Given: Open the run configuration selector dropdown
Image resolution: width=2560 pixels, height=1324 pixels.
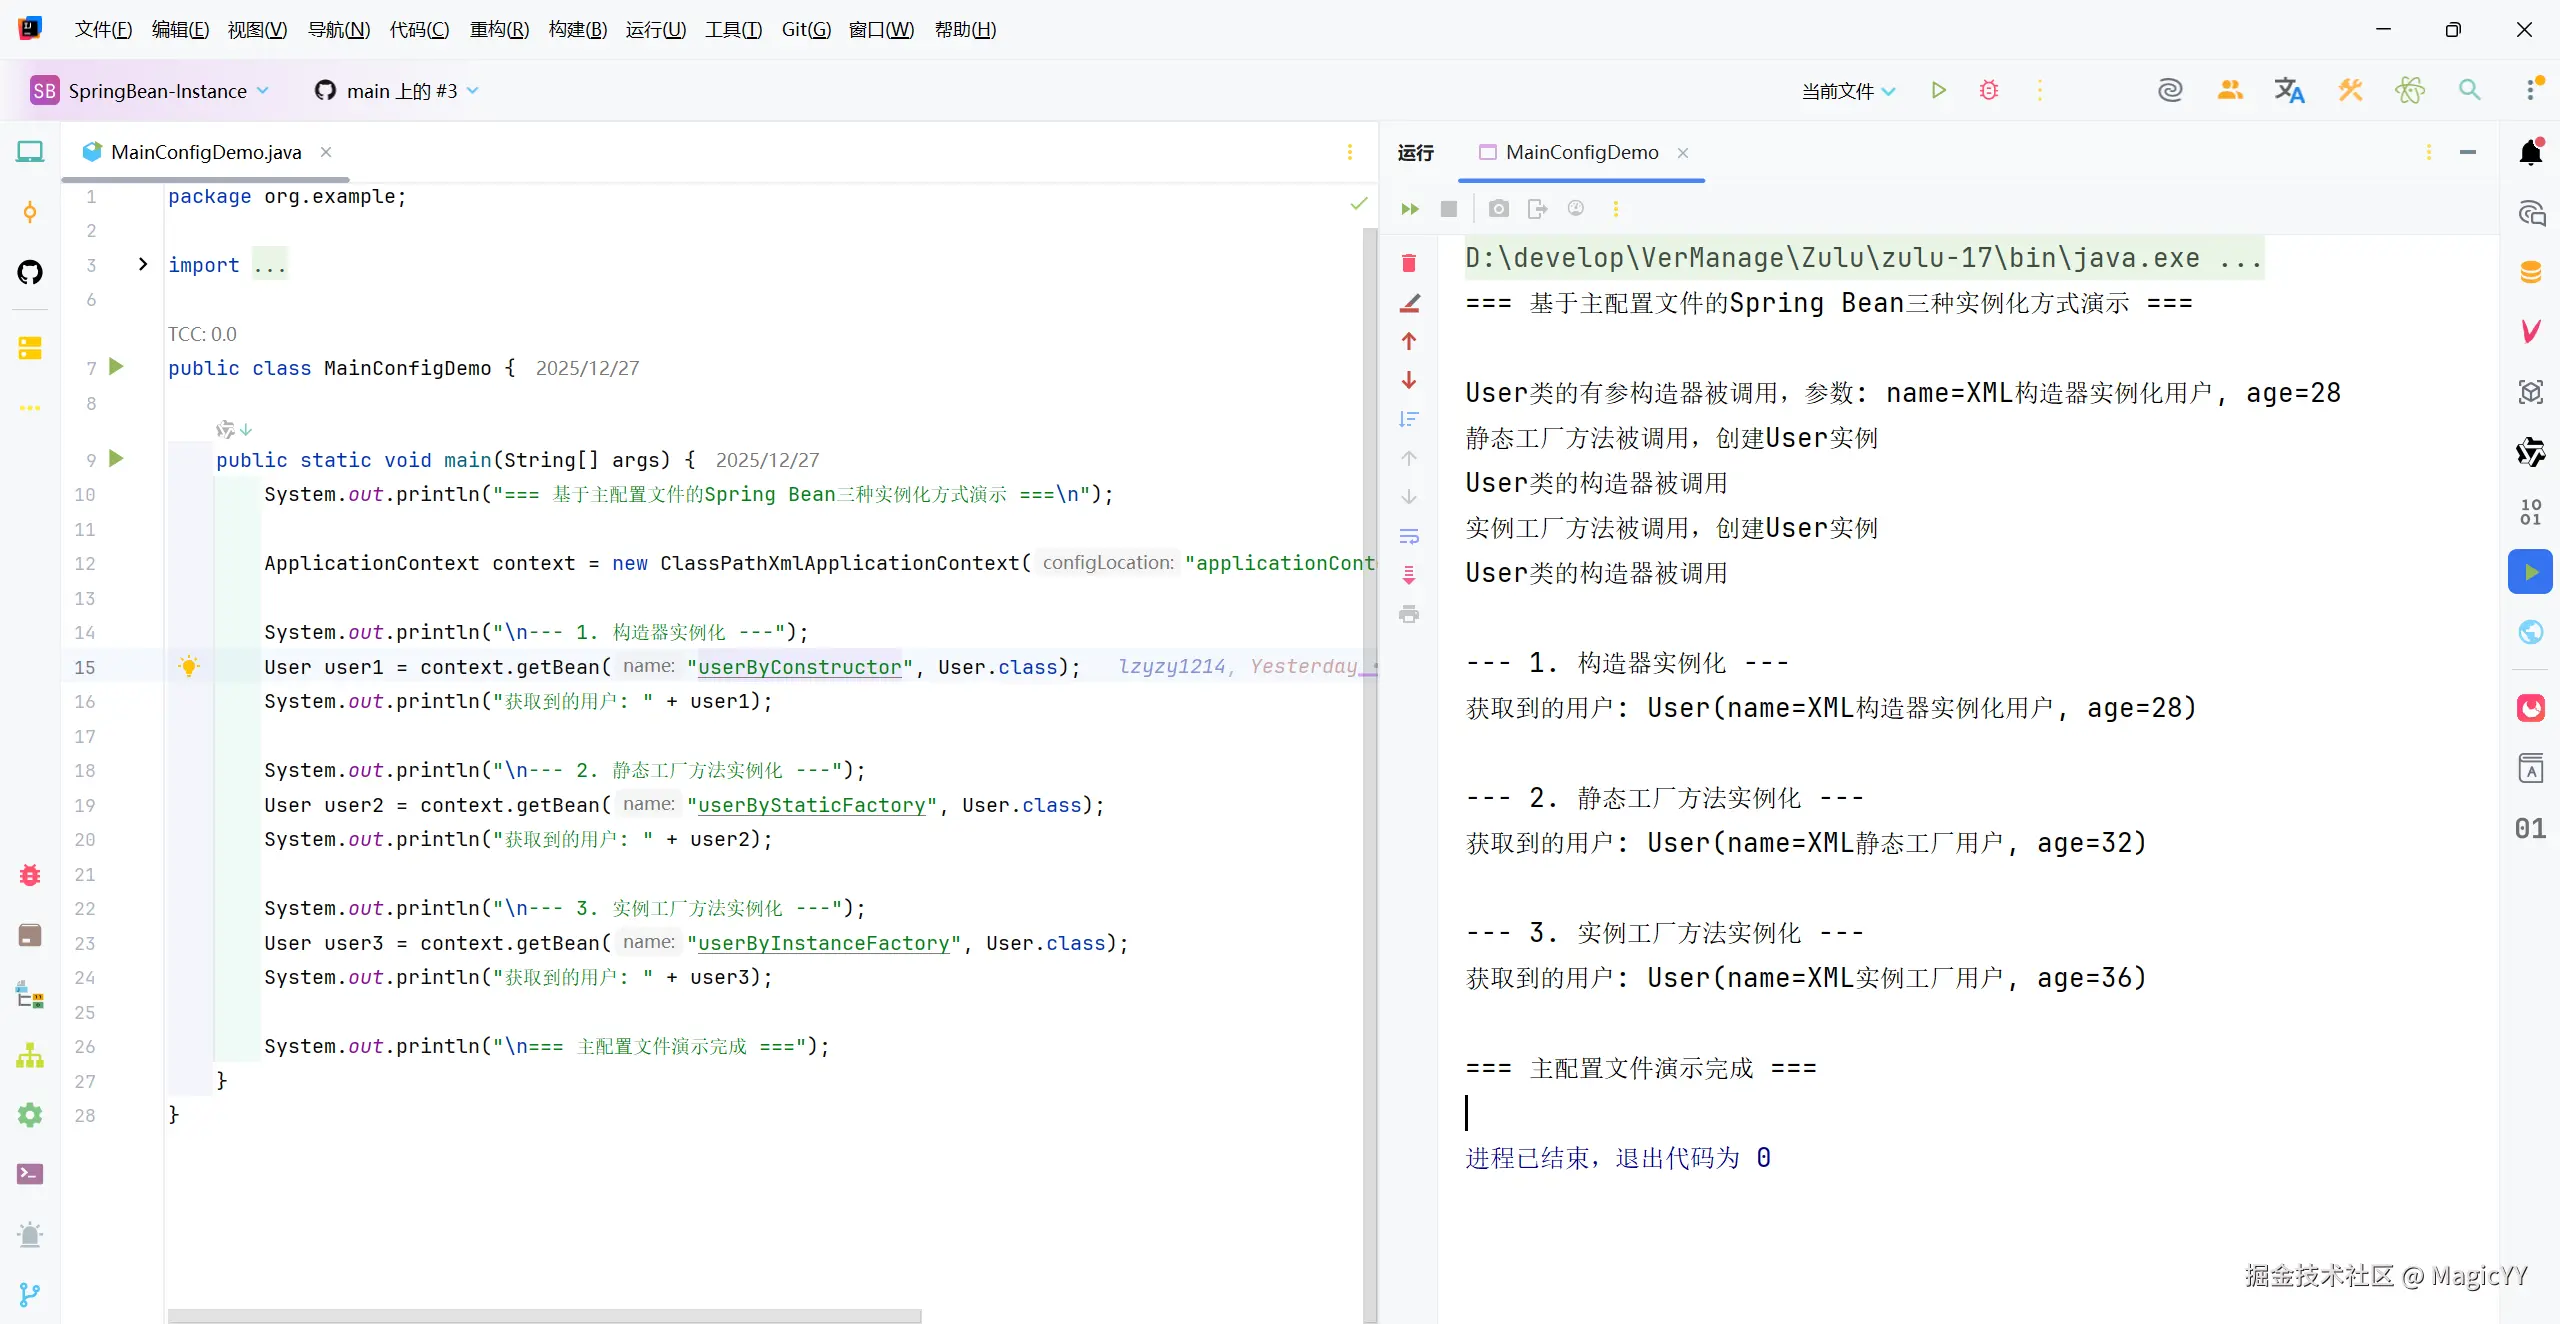Looking at the screenshot, I should click(1848, 91).
